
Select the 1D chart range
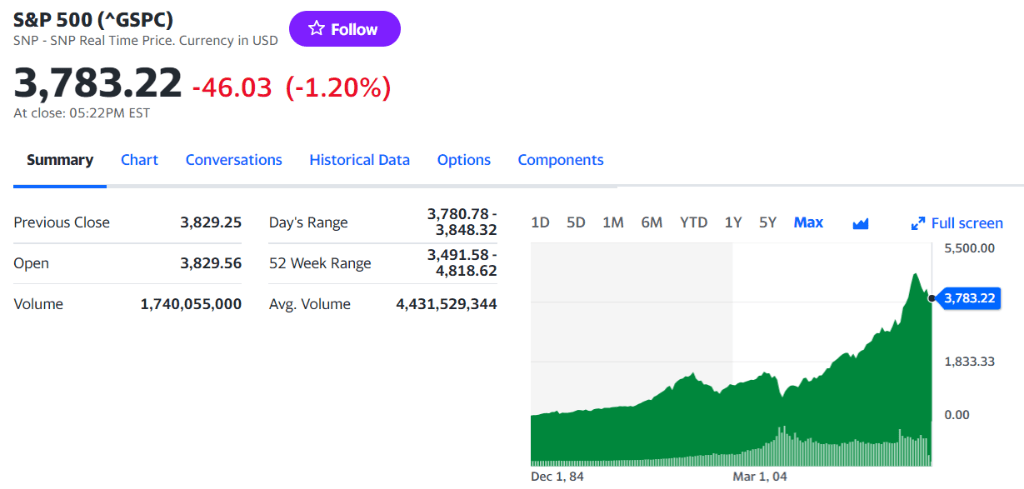540,223
